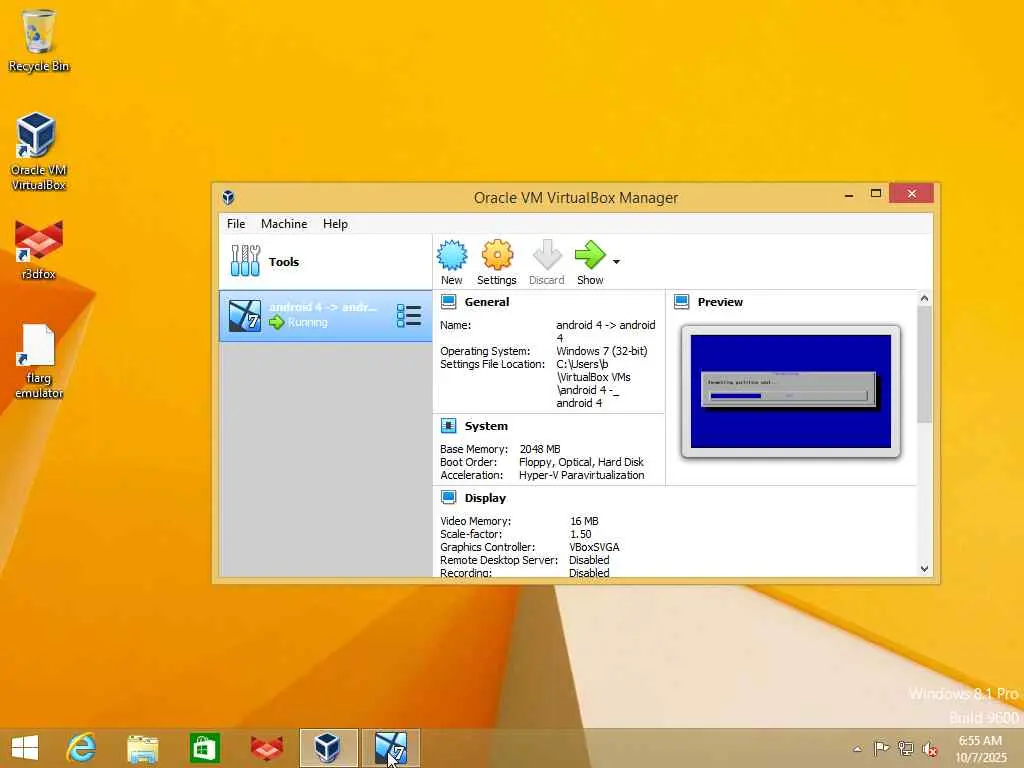Click the 'Windows 7 (32-bit)' operating system value
1024x768 pixels.
[601, 351]
